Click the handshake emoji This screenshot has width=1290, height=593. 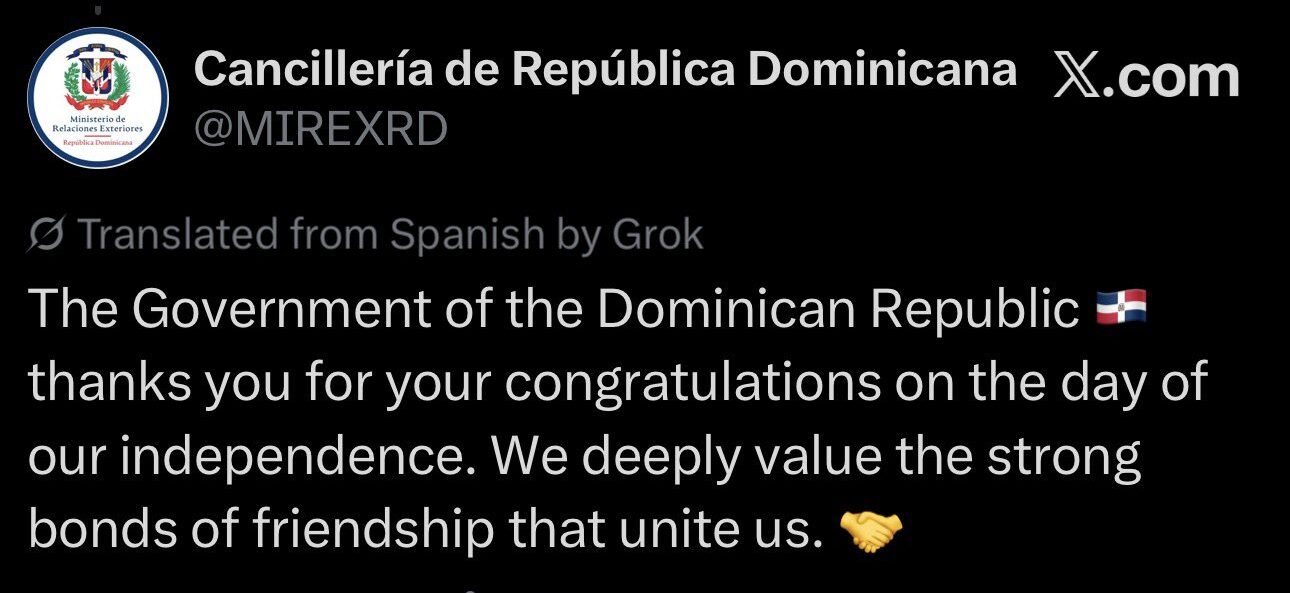(871, 531)
